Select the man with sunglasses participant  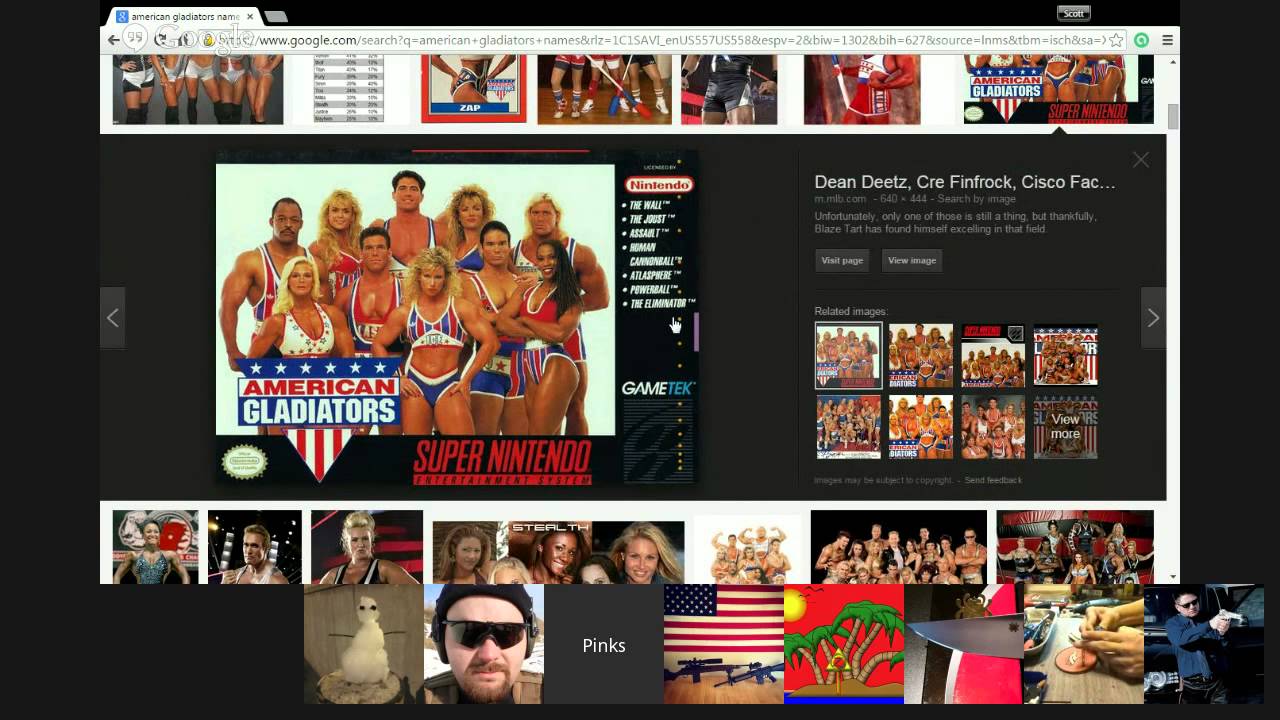click(484, 644)
